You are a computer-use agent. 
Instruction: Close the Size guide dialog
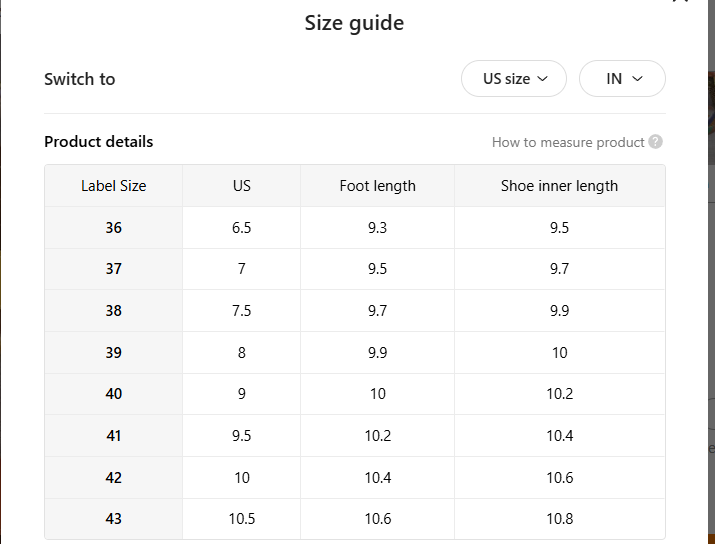click(x=681, y=2)
